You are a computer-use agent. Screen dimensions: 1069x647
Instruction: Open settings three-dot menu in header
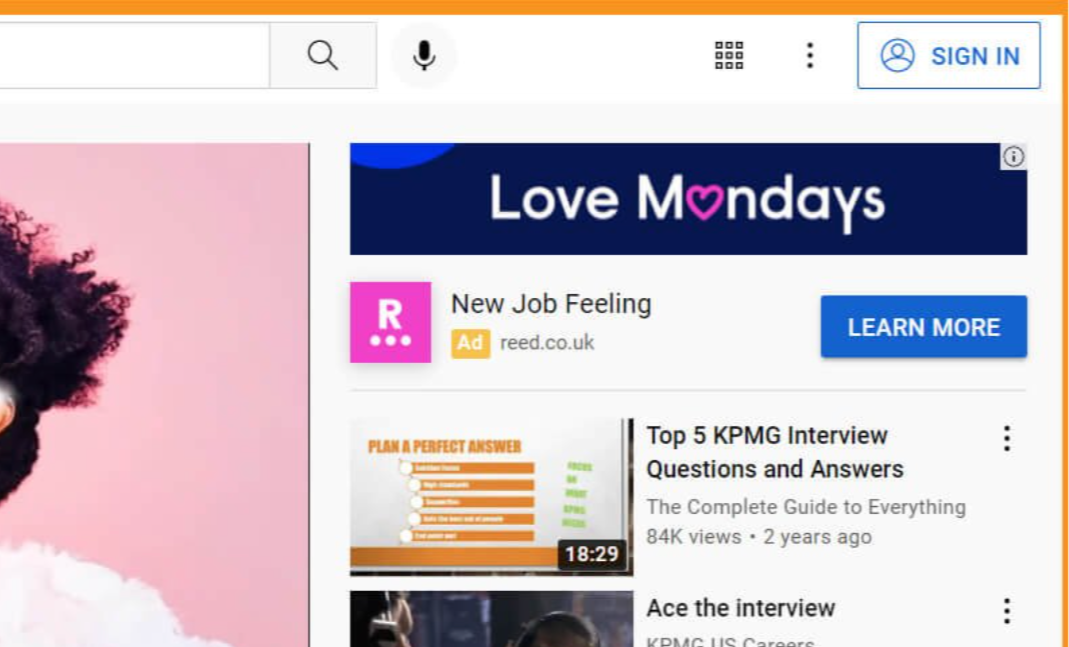tap(810, 55)
